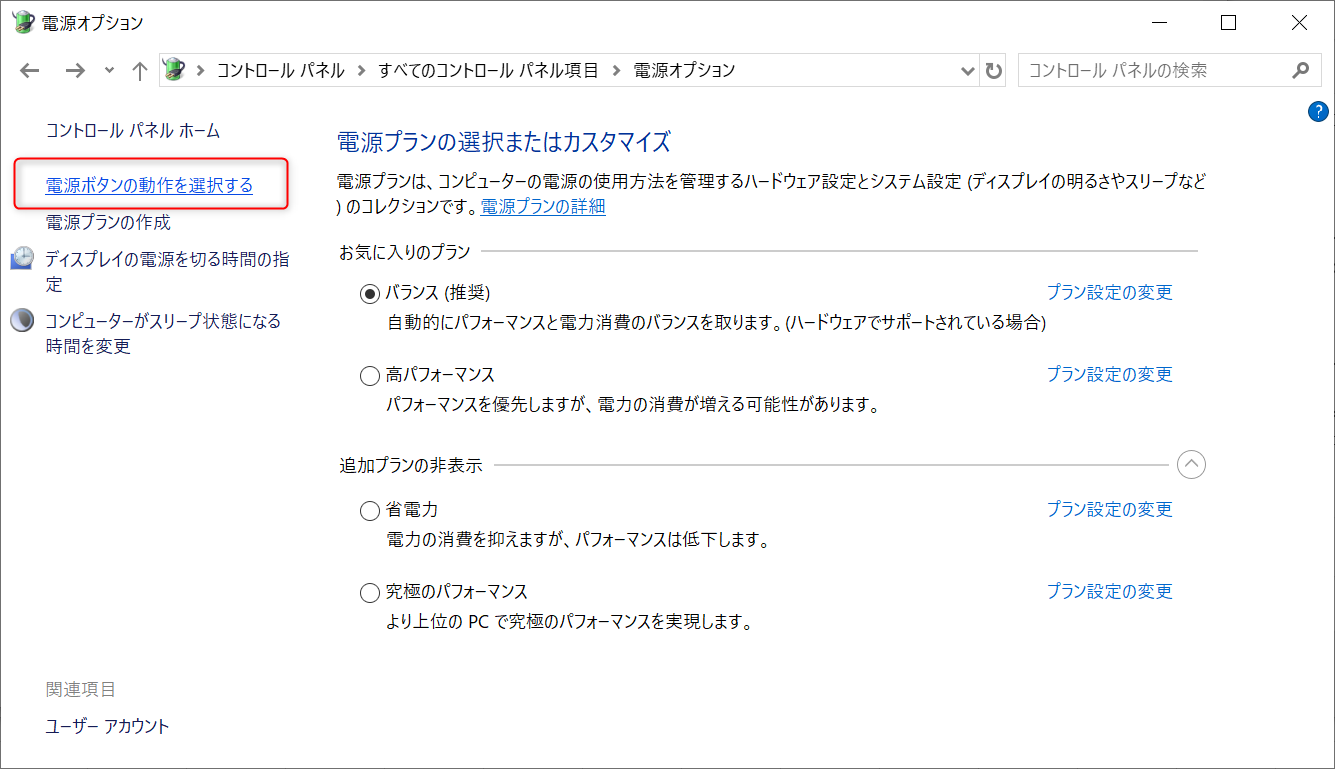Click すべてのコントロール パネル項目 breadcrumb
Screen dimensions: 1335x769
[x=488, y=70]
